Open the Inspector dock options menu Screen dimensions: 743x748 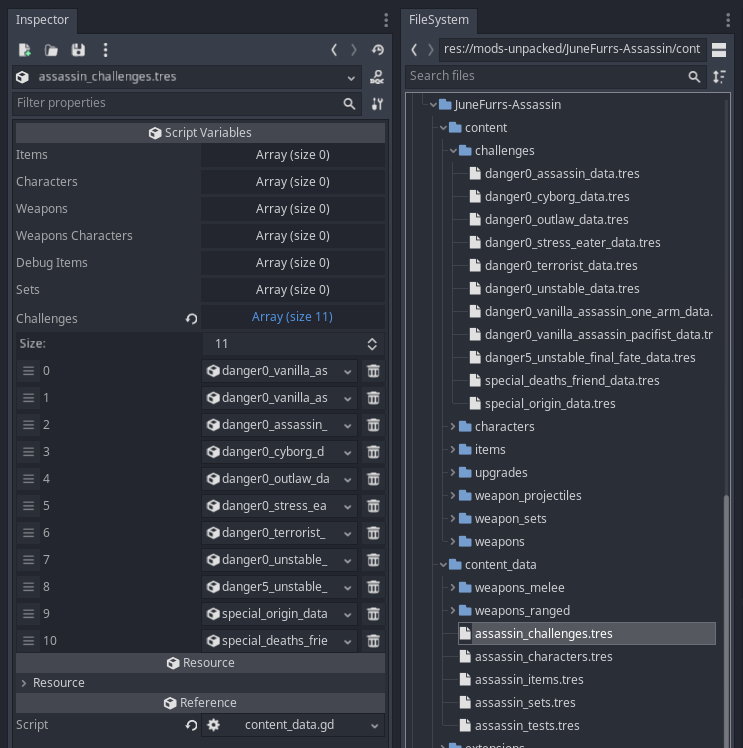coord(386,20)
